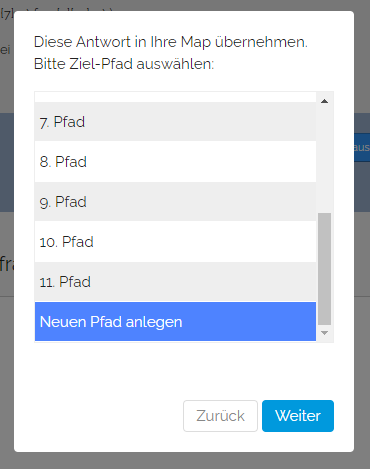Screen dimensions: 370x469
Task: Pick '10. Pfad' from the list
Action: click(175, 242)
